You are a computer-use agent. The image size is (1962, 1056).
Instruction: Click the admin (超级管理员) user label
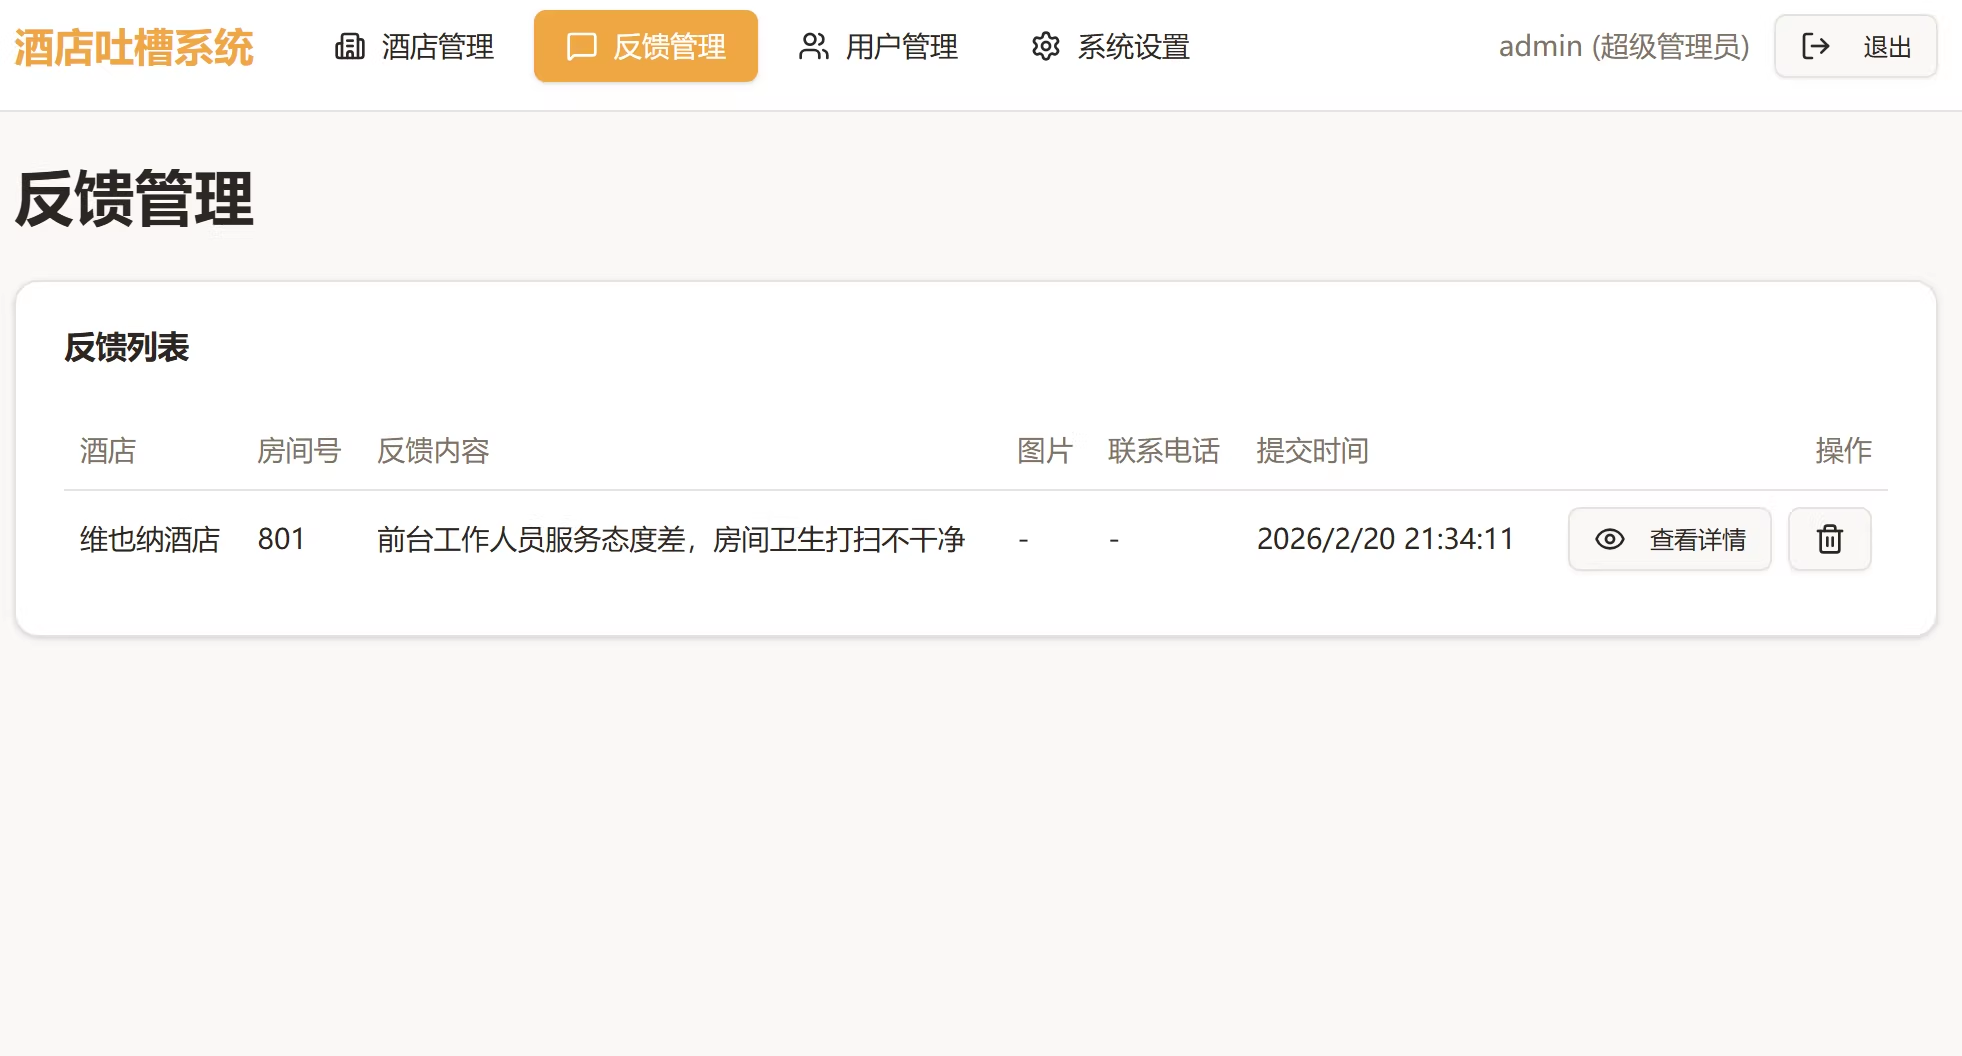(1623, 47)
